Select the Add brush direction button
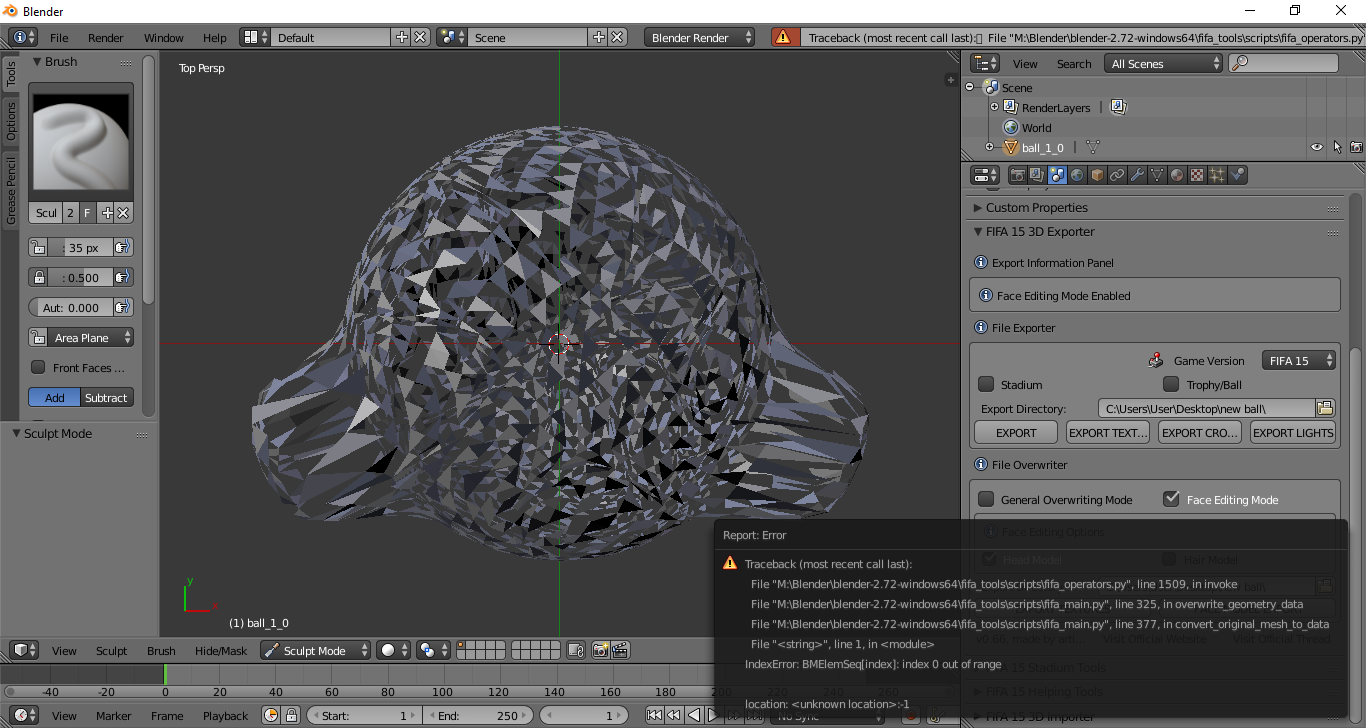 (x=54, y=397)
